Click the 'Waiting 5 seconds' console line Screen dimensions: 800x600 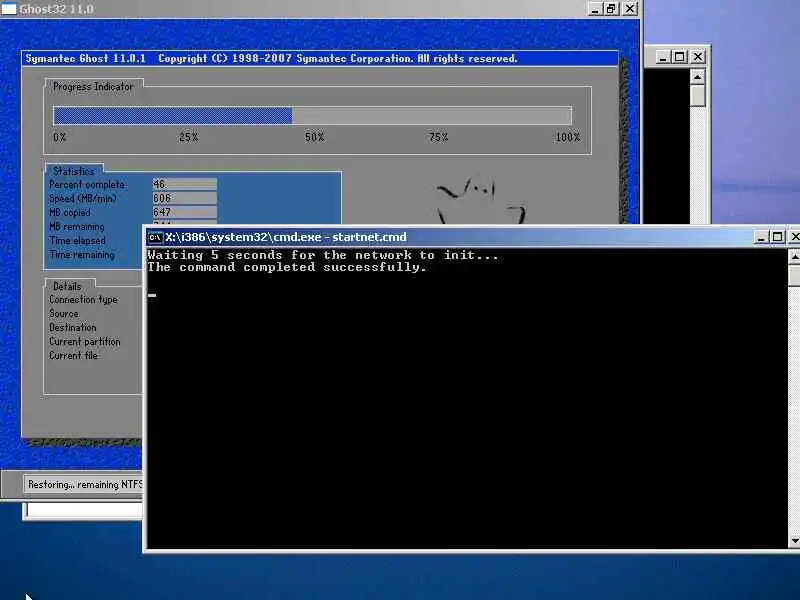click(323, 255)
